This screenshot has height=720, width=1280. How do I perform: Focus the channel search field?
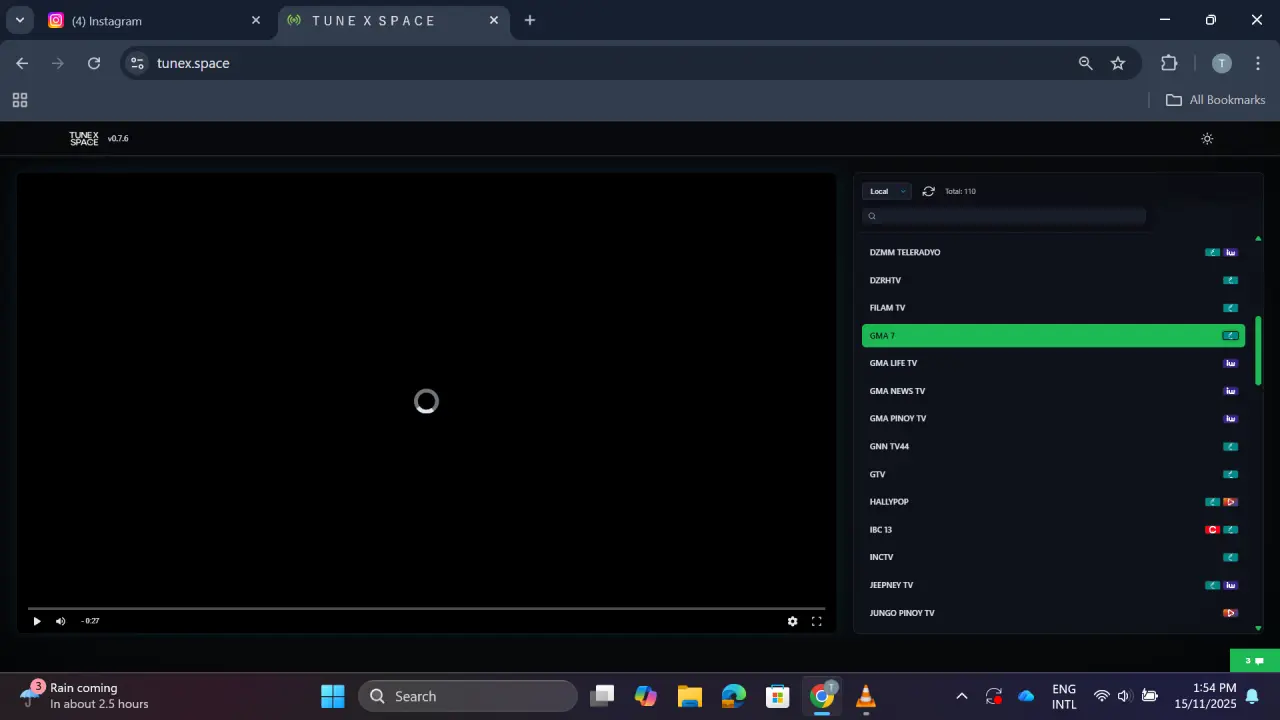[x=1004, y=216]
